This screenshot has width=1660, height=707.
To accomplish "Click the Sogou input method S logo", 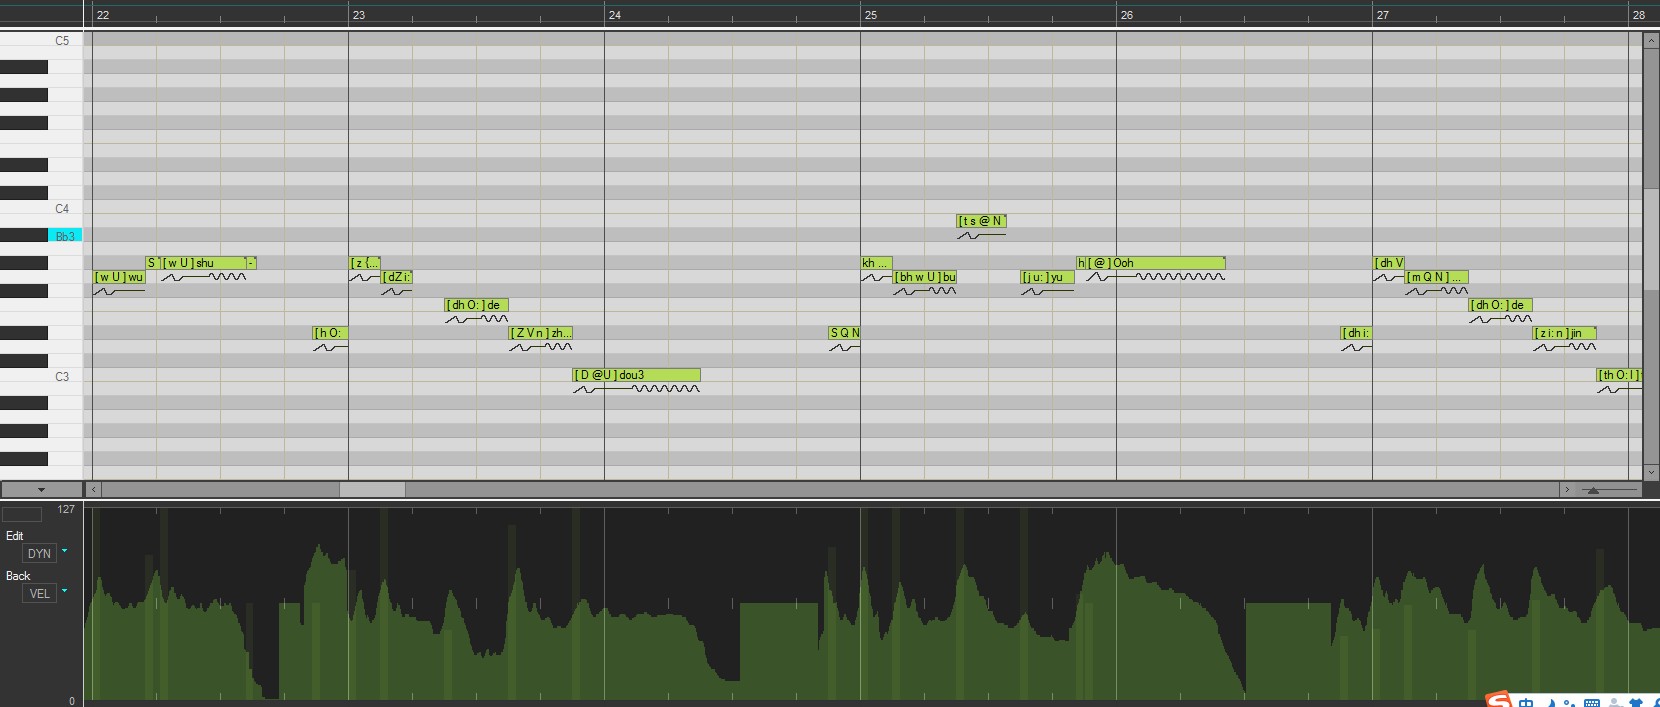I will 1498,700.
